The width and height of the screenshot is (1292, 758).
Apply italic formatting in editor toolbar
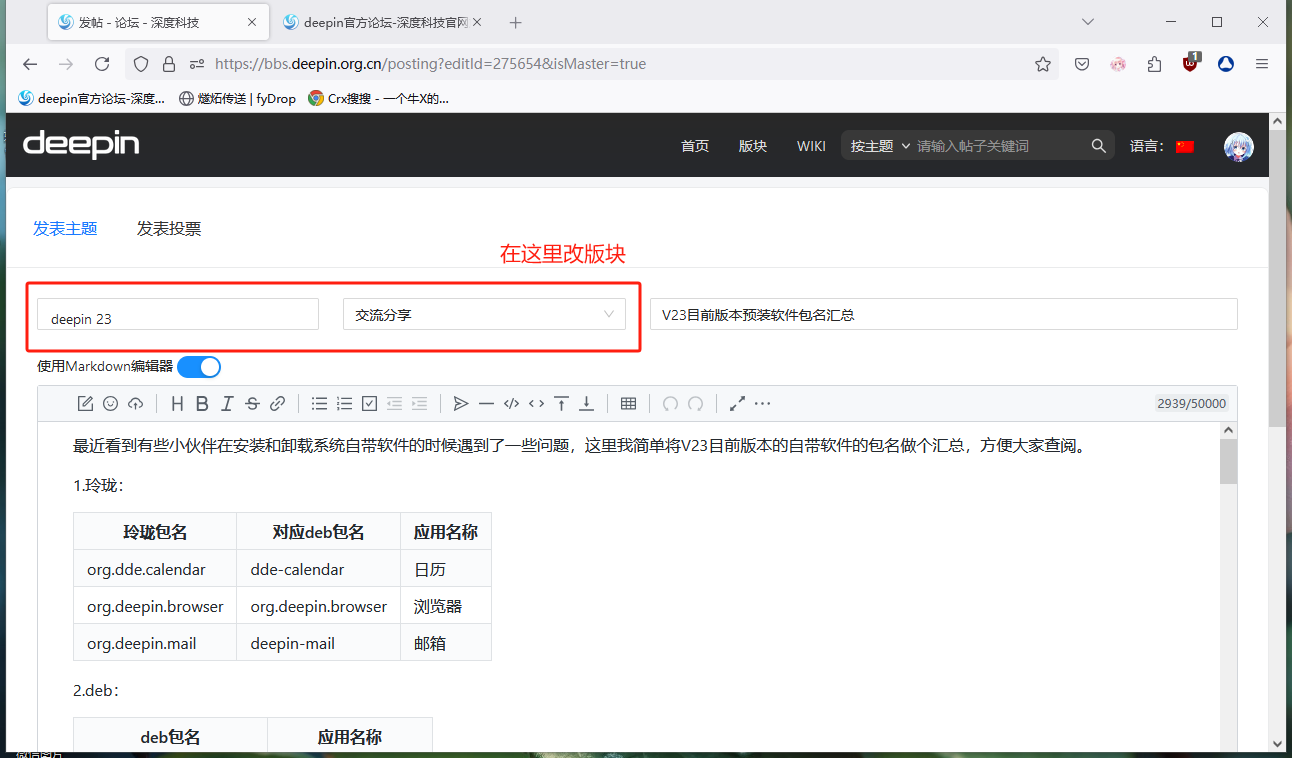pyautogui.click(x=227, y=404)
